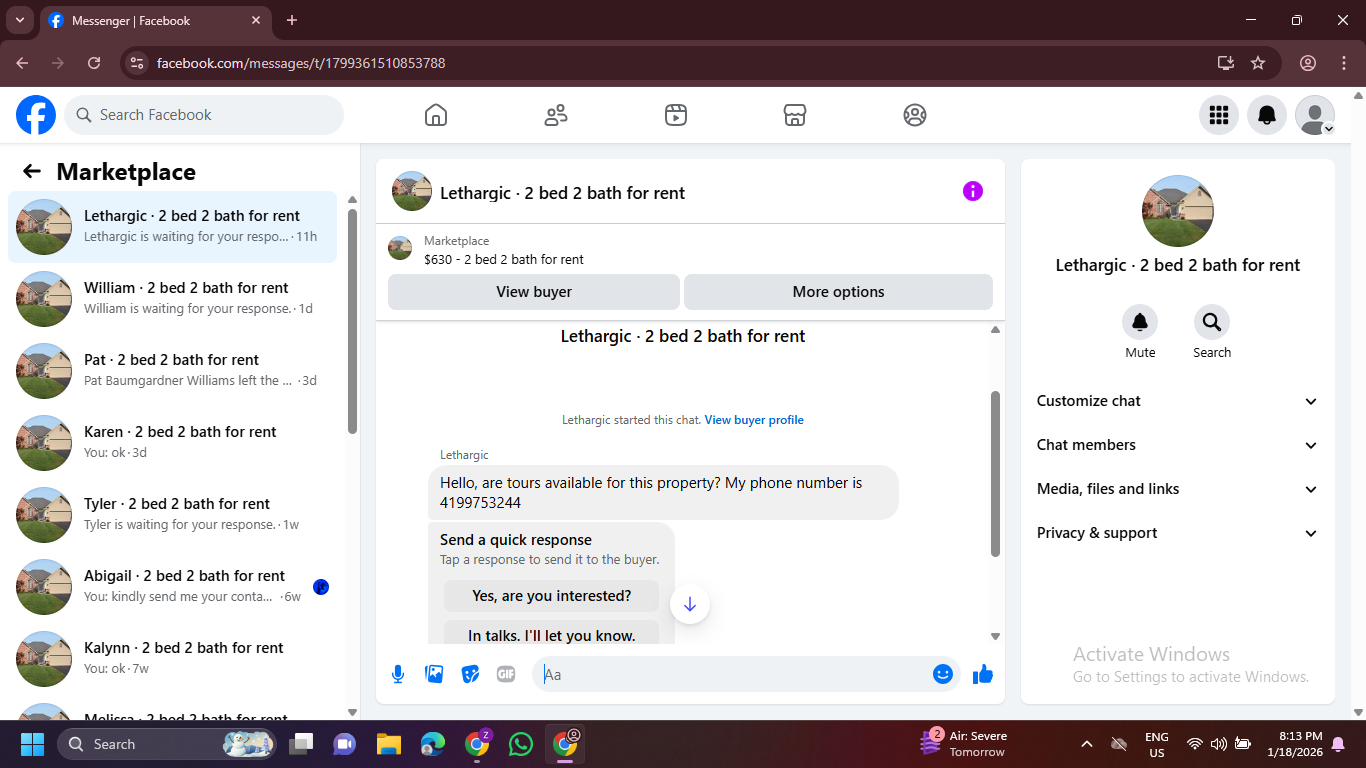Viewport: 1366px width, 768px height.
Task: Open the View buyer profile link
Action: (754, 420)
